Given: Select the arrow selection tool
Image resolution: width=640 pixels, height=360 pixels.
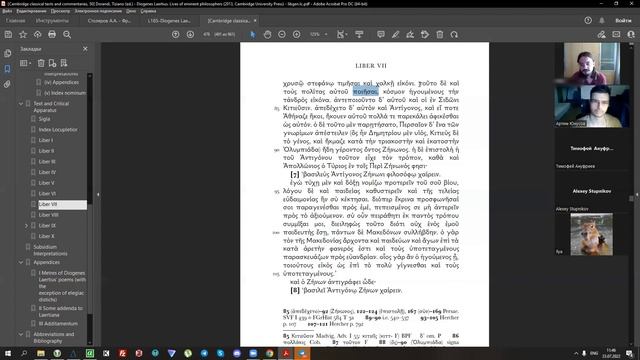Looking at the screenshot, I should click(x=253, y=35).
